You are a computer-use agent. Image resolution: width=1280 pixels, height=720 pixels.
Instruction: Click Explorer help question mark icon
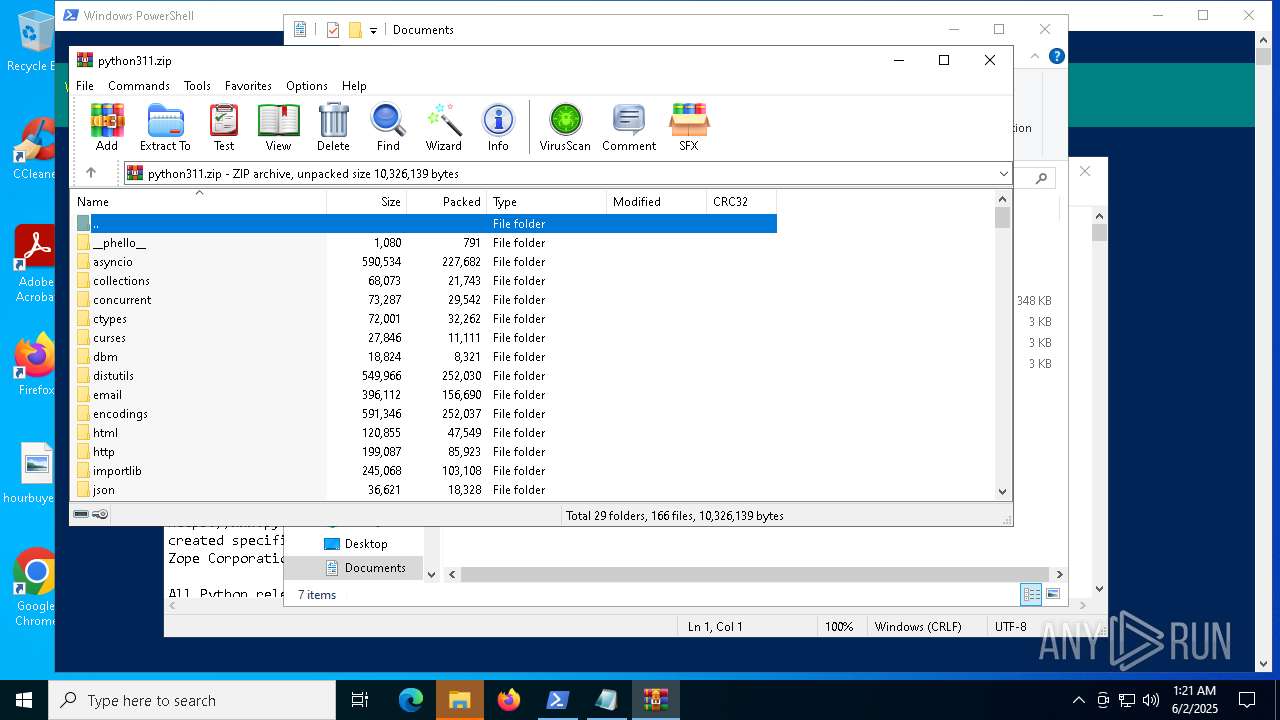click(x=1056, y=56)
